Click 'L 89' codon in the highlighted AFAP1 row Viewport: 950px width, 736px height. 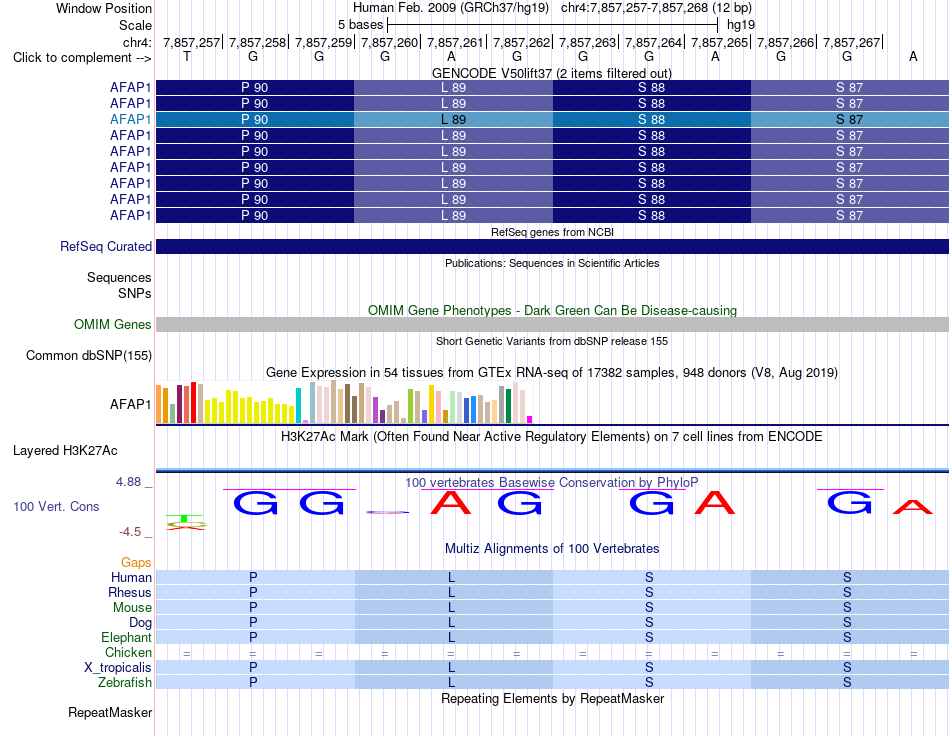453,119
